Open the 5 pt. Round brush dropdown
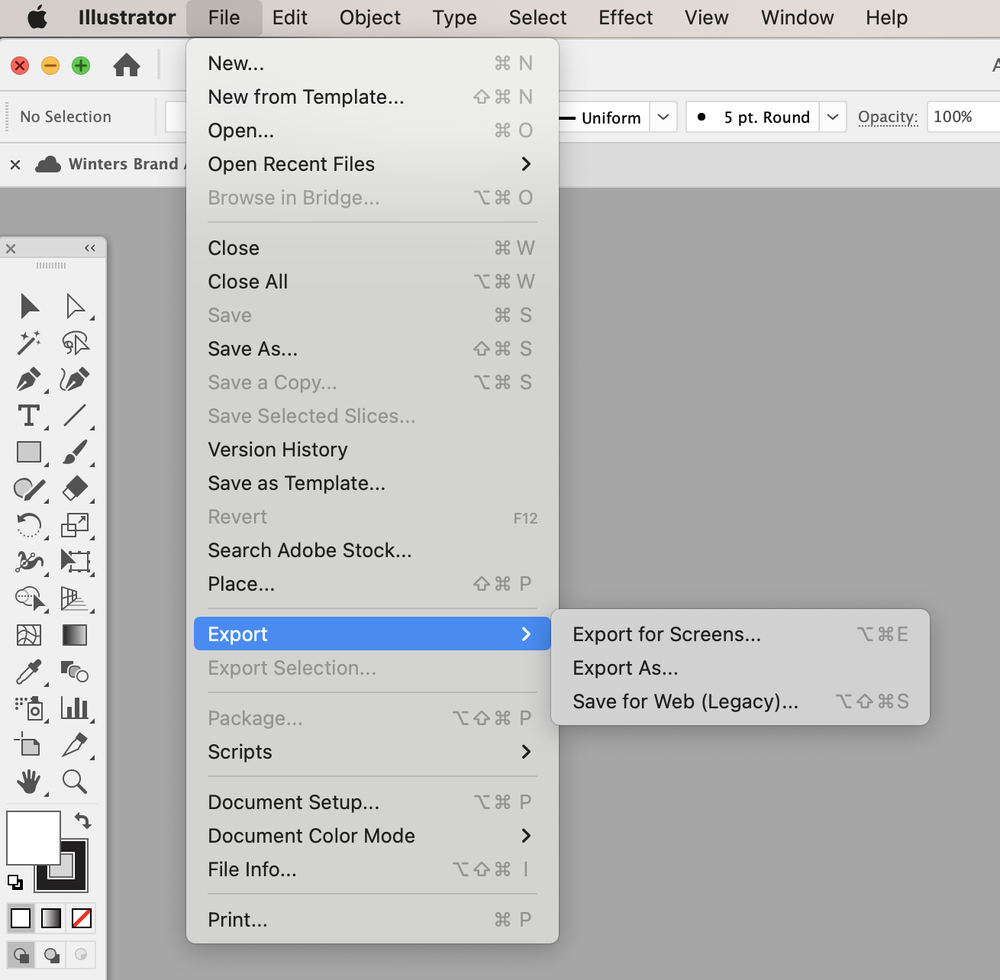1000x980 pixels. pyautogui.click(x=833, y=117)
